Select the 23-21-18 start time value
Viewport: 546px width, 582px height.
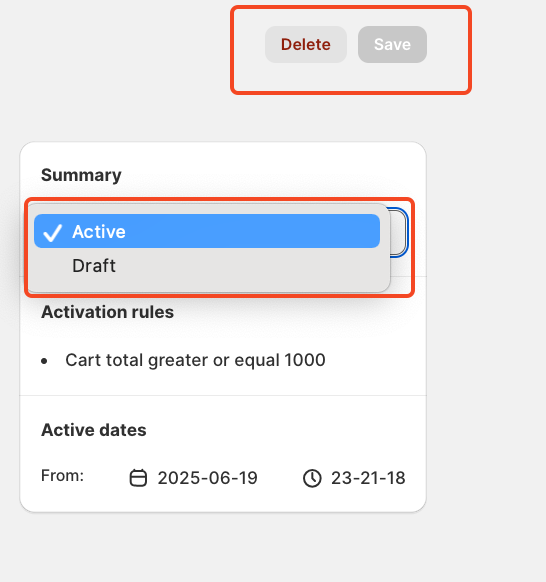368,478
